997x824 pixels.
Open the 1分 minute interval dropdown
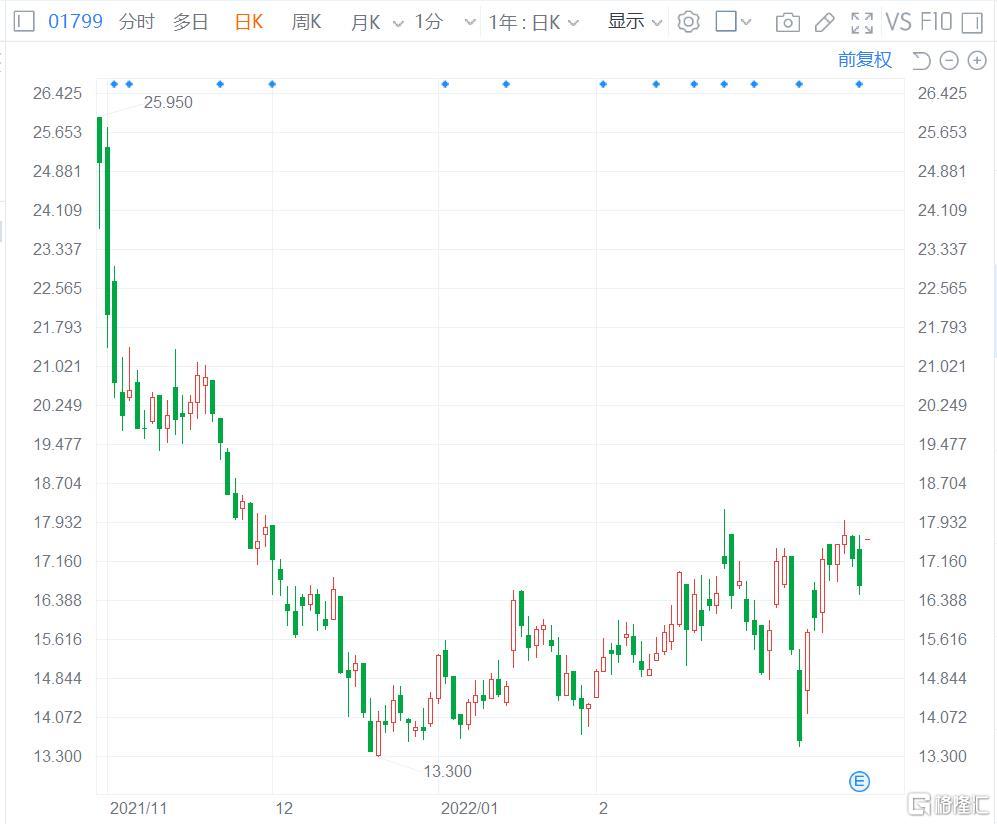click(441, 22)
